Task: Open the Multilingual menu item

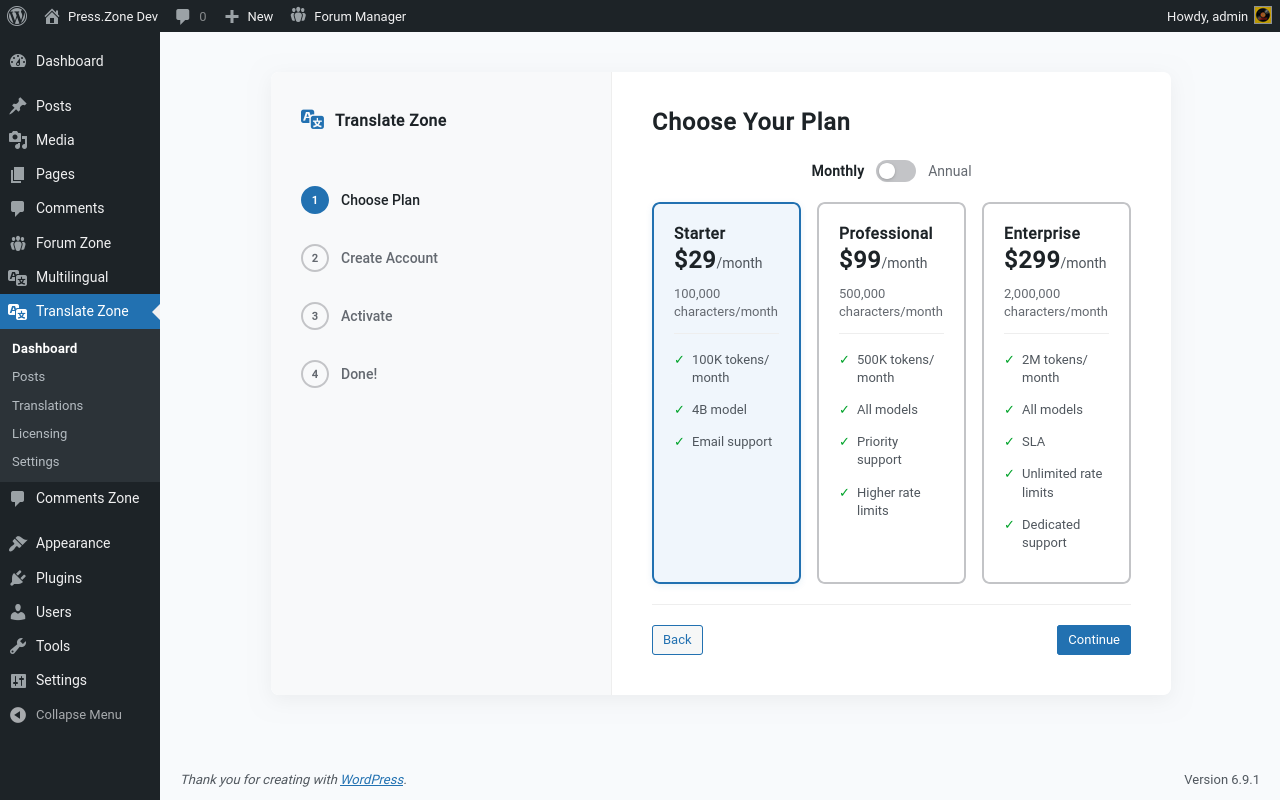Action: click(x=80, y=277)
